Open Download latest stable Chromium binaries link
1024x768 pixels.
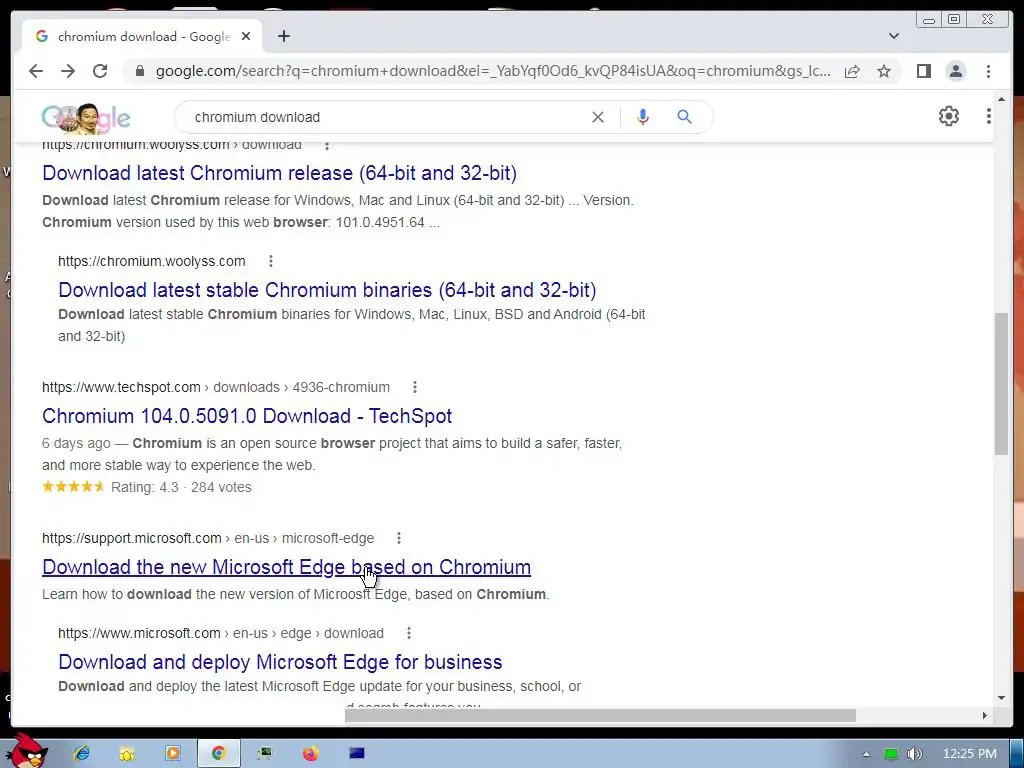327,290
